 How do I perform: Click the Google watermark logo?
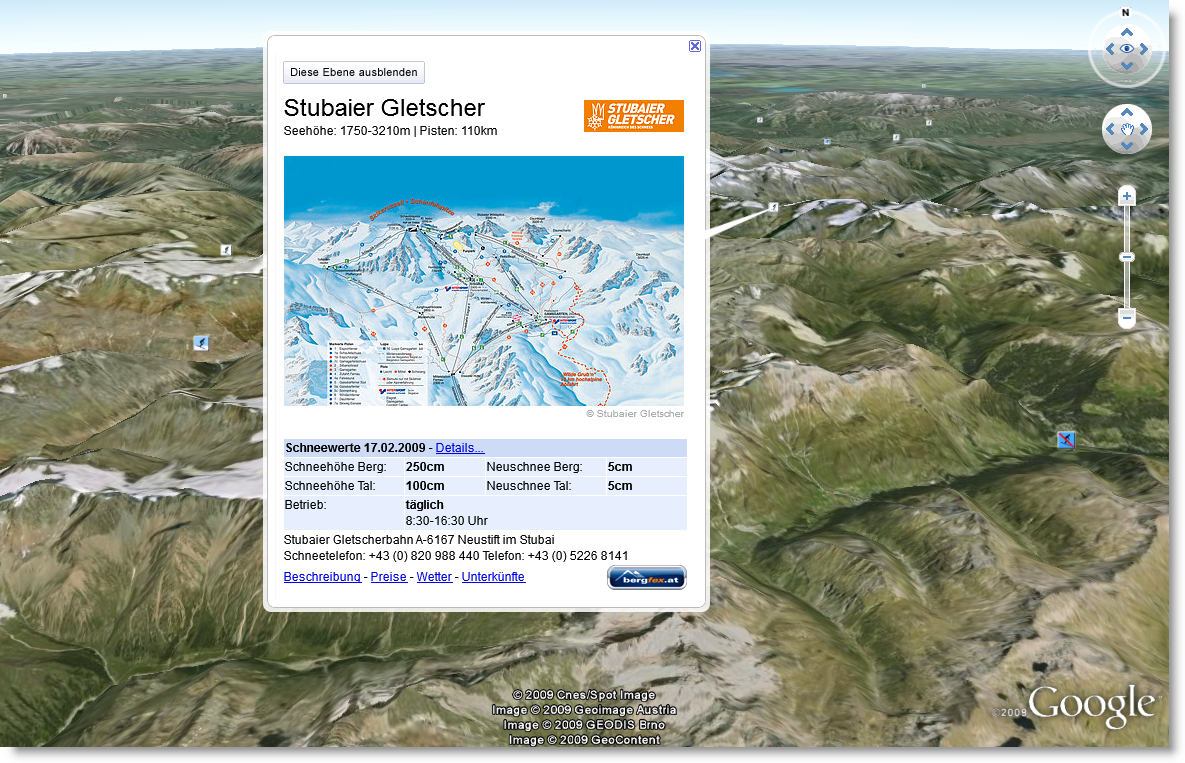click(1089, 705)
